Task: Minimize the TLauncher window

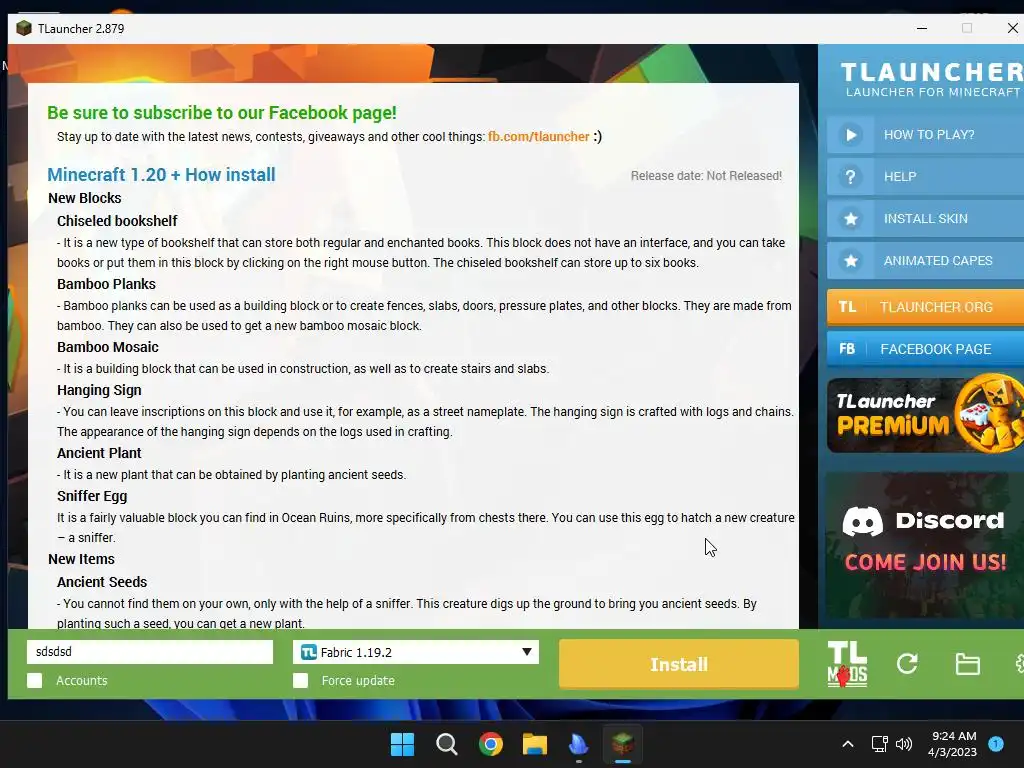Action: [922, 28]
